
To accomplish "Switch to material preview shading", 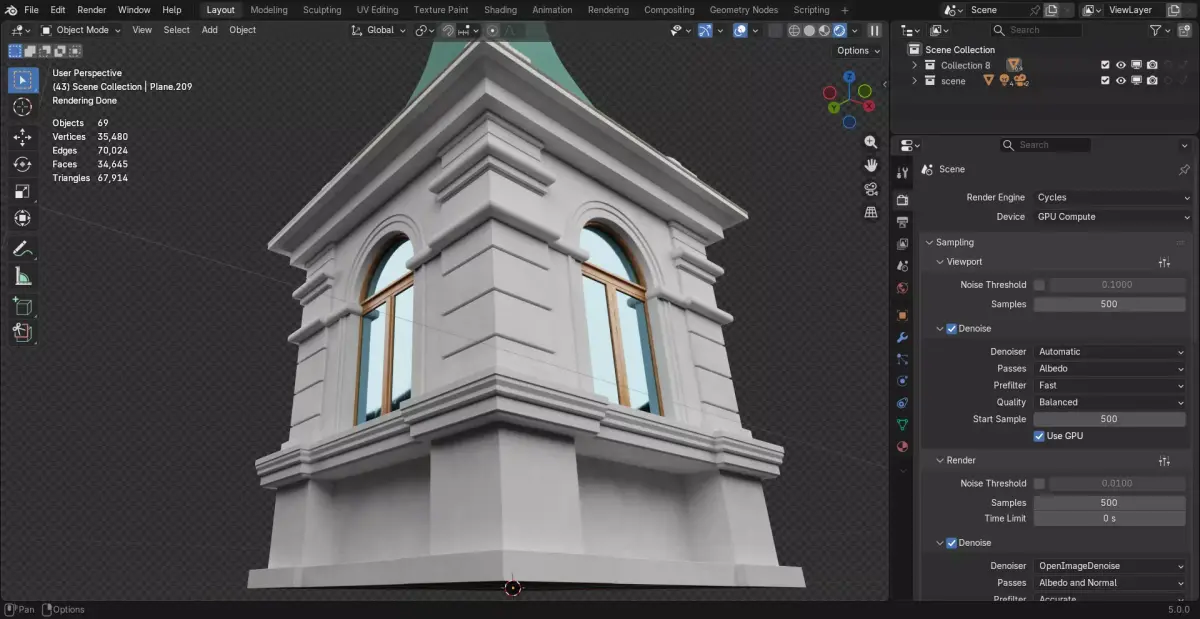I will (824, 30).
